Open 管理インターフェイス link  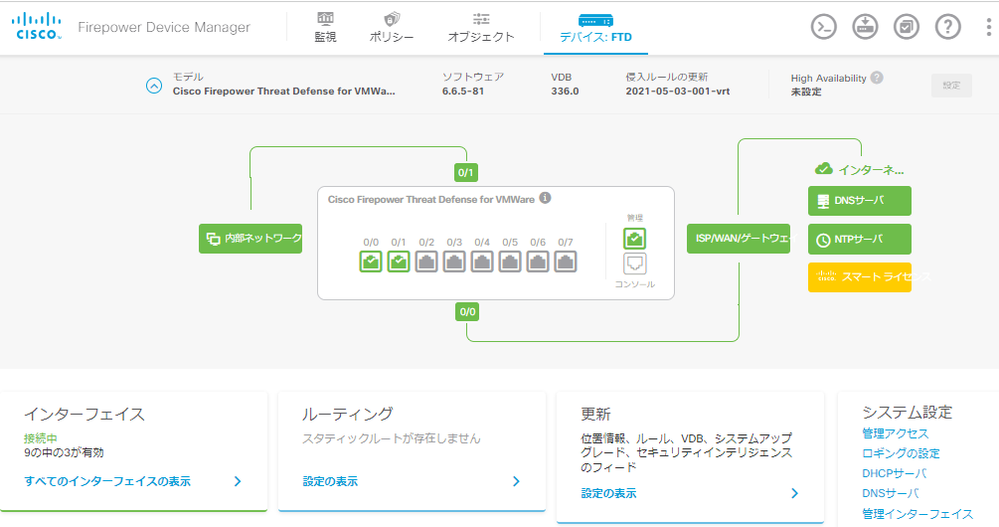pos(917,514)
